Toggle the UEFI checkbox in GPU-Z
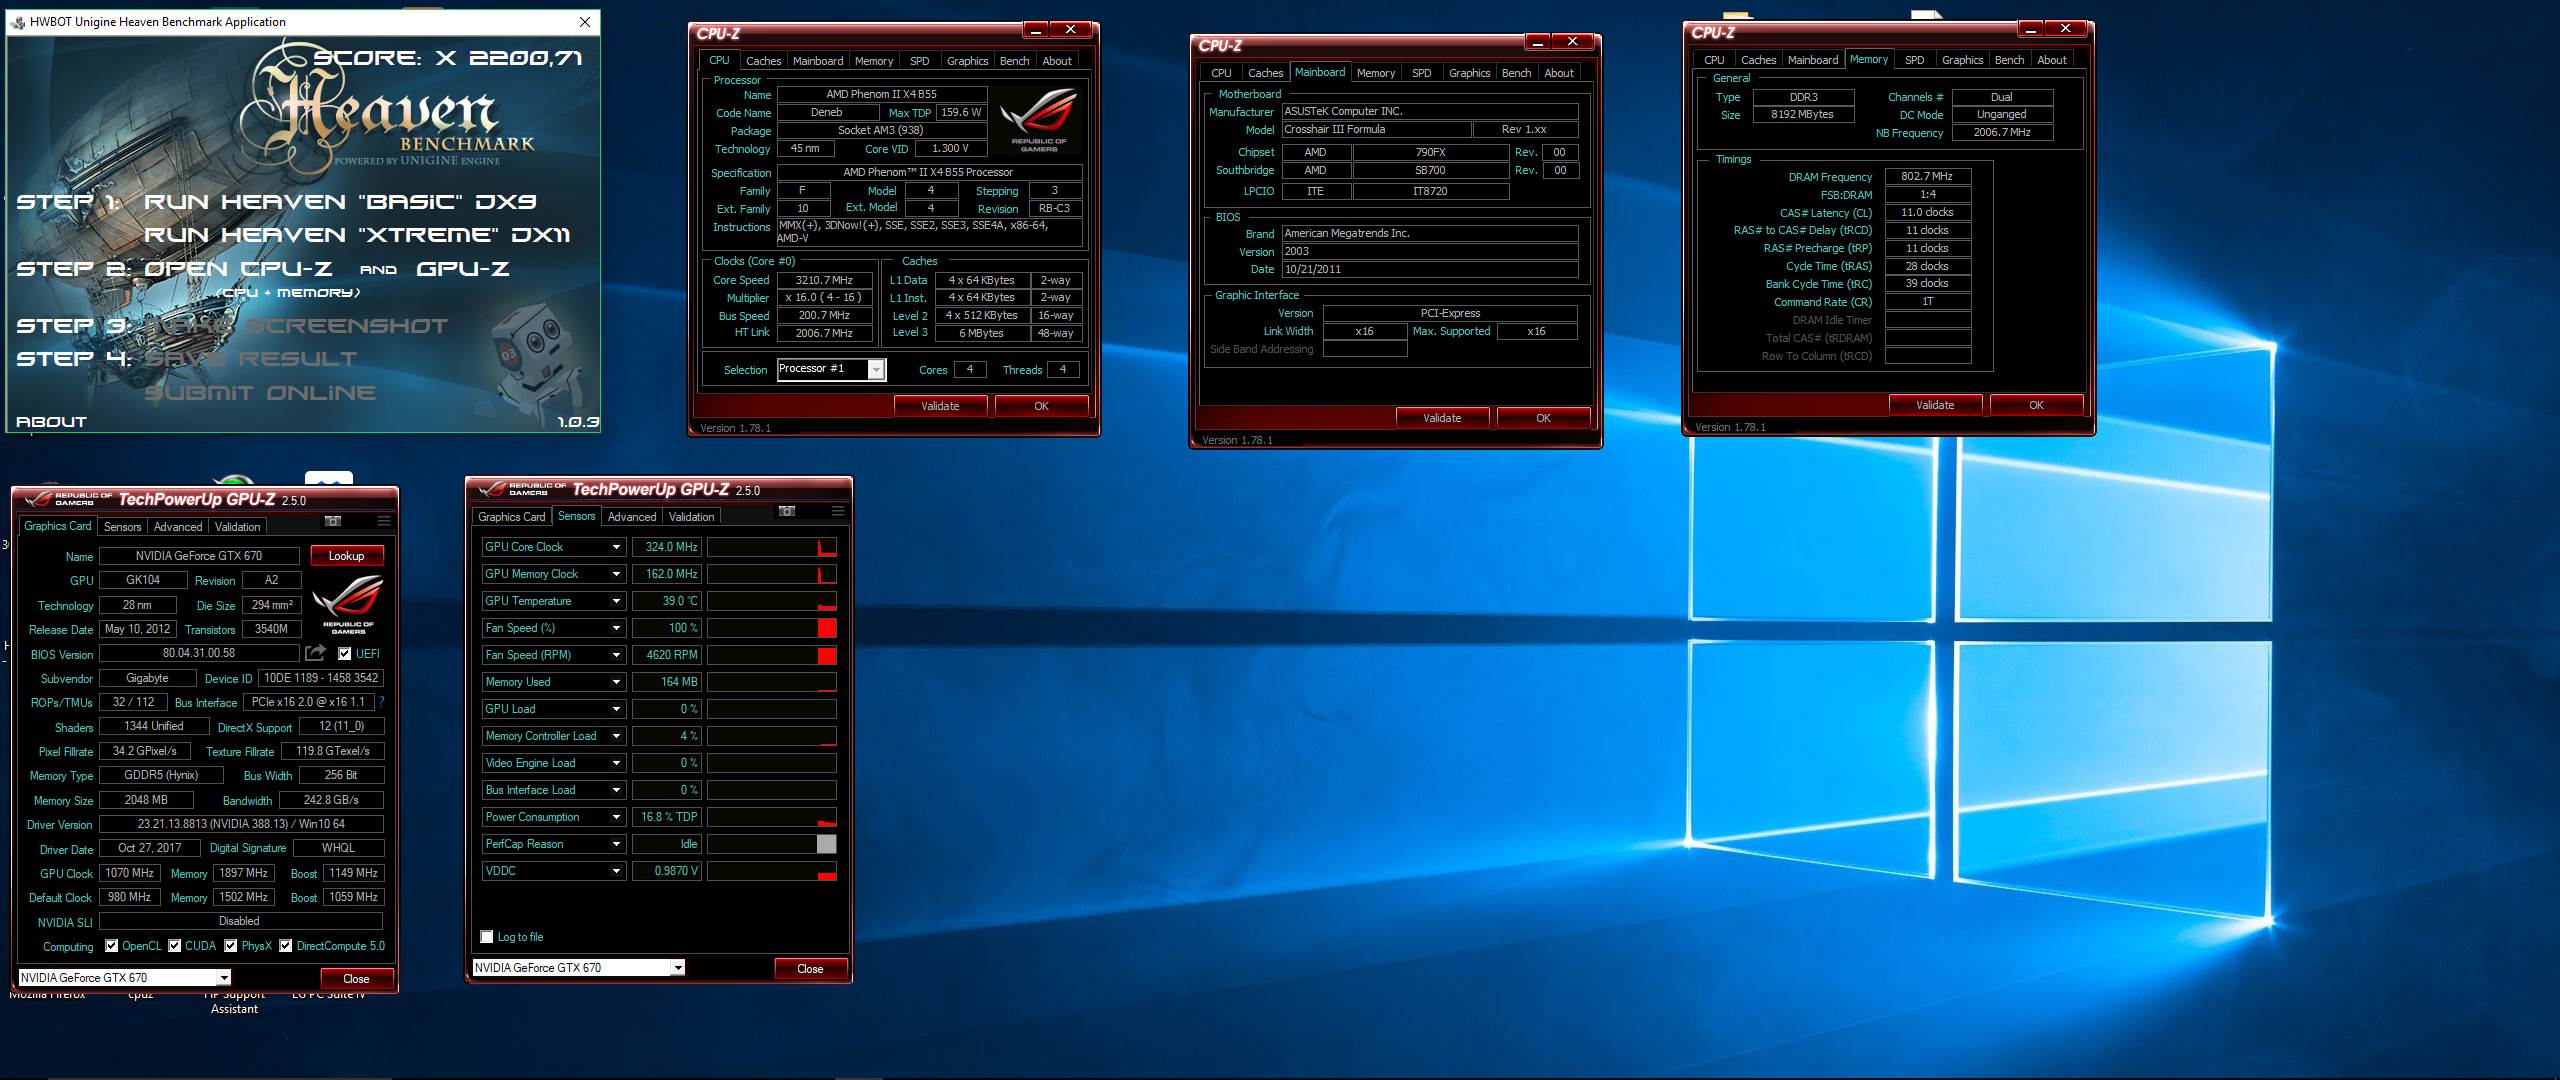Screen dimensions: 2560x1080 (344, 654)
